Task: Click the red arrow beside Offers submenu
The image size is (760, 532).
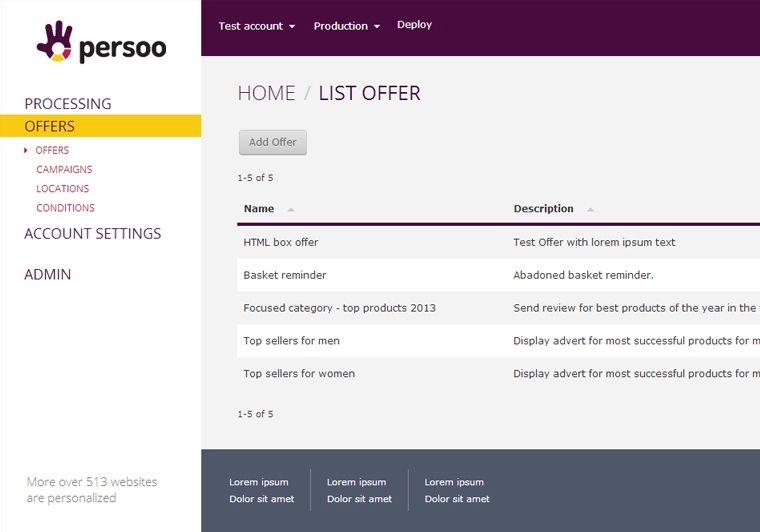Action: tap(26, 150)
